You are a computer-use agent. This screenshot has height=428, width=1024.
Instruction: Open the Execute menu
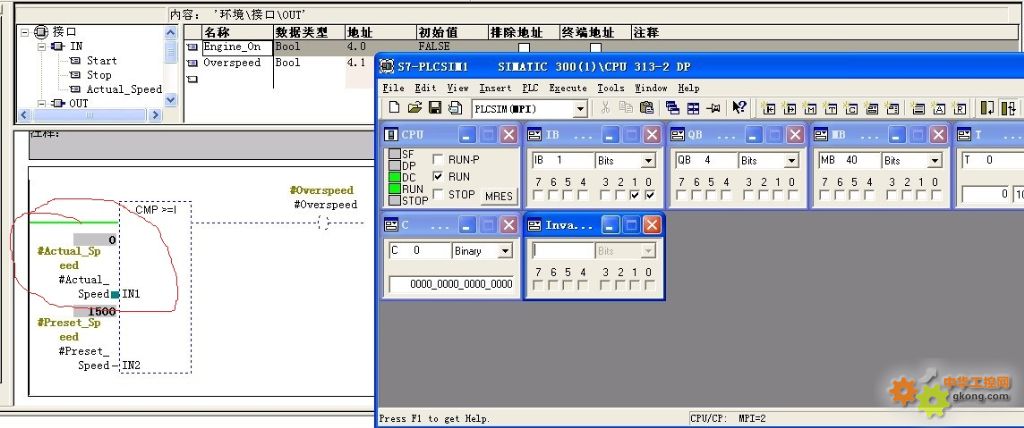[568, 88]
